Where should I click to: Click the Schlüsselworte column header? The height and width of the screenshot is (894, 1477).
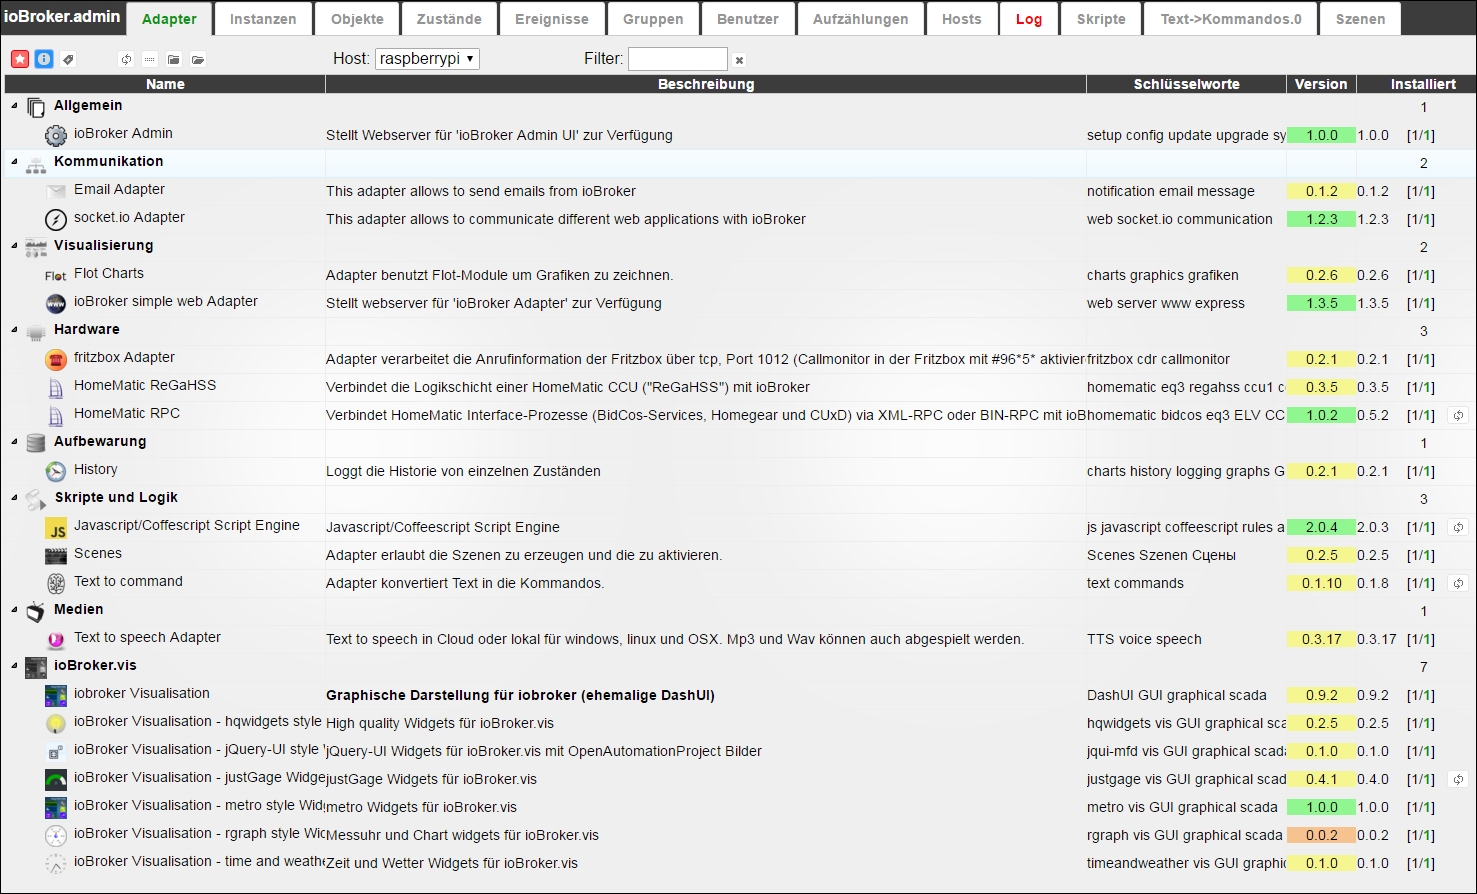point(1187,84)
